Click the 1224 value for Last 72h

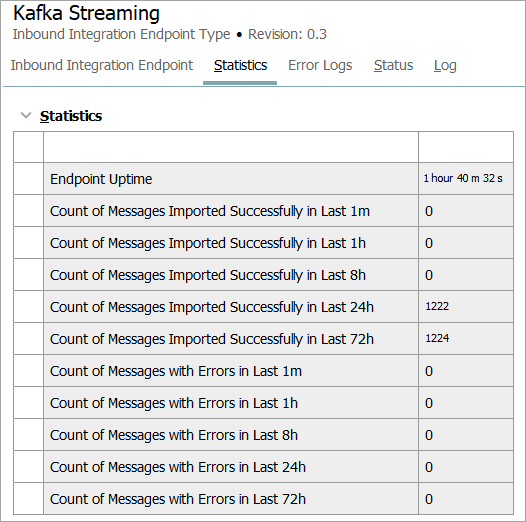pyautogui.click(x=437, y=338)
